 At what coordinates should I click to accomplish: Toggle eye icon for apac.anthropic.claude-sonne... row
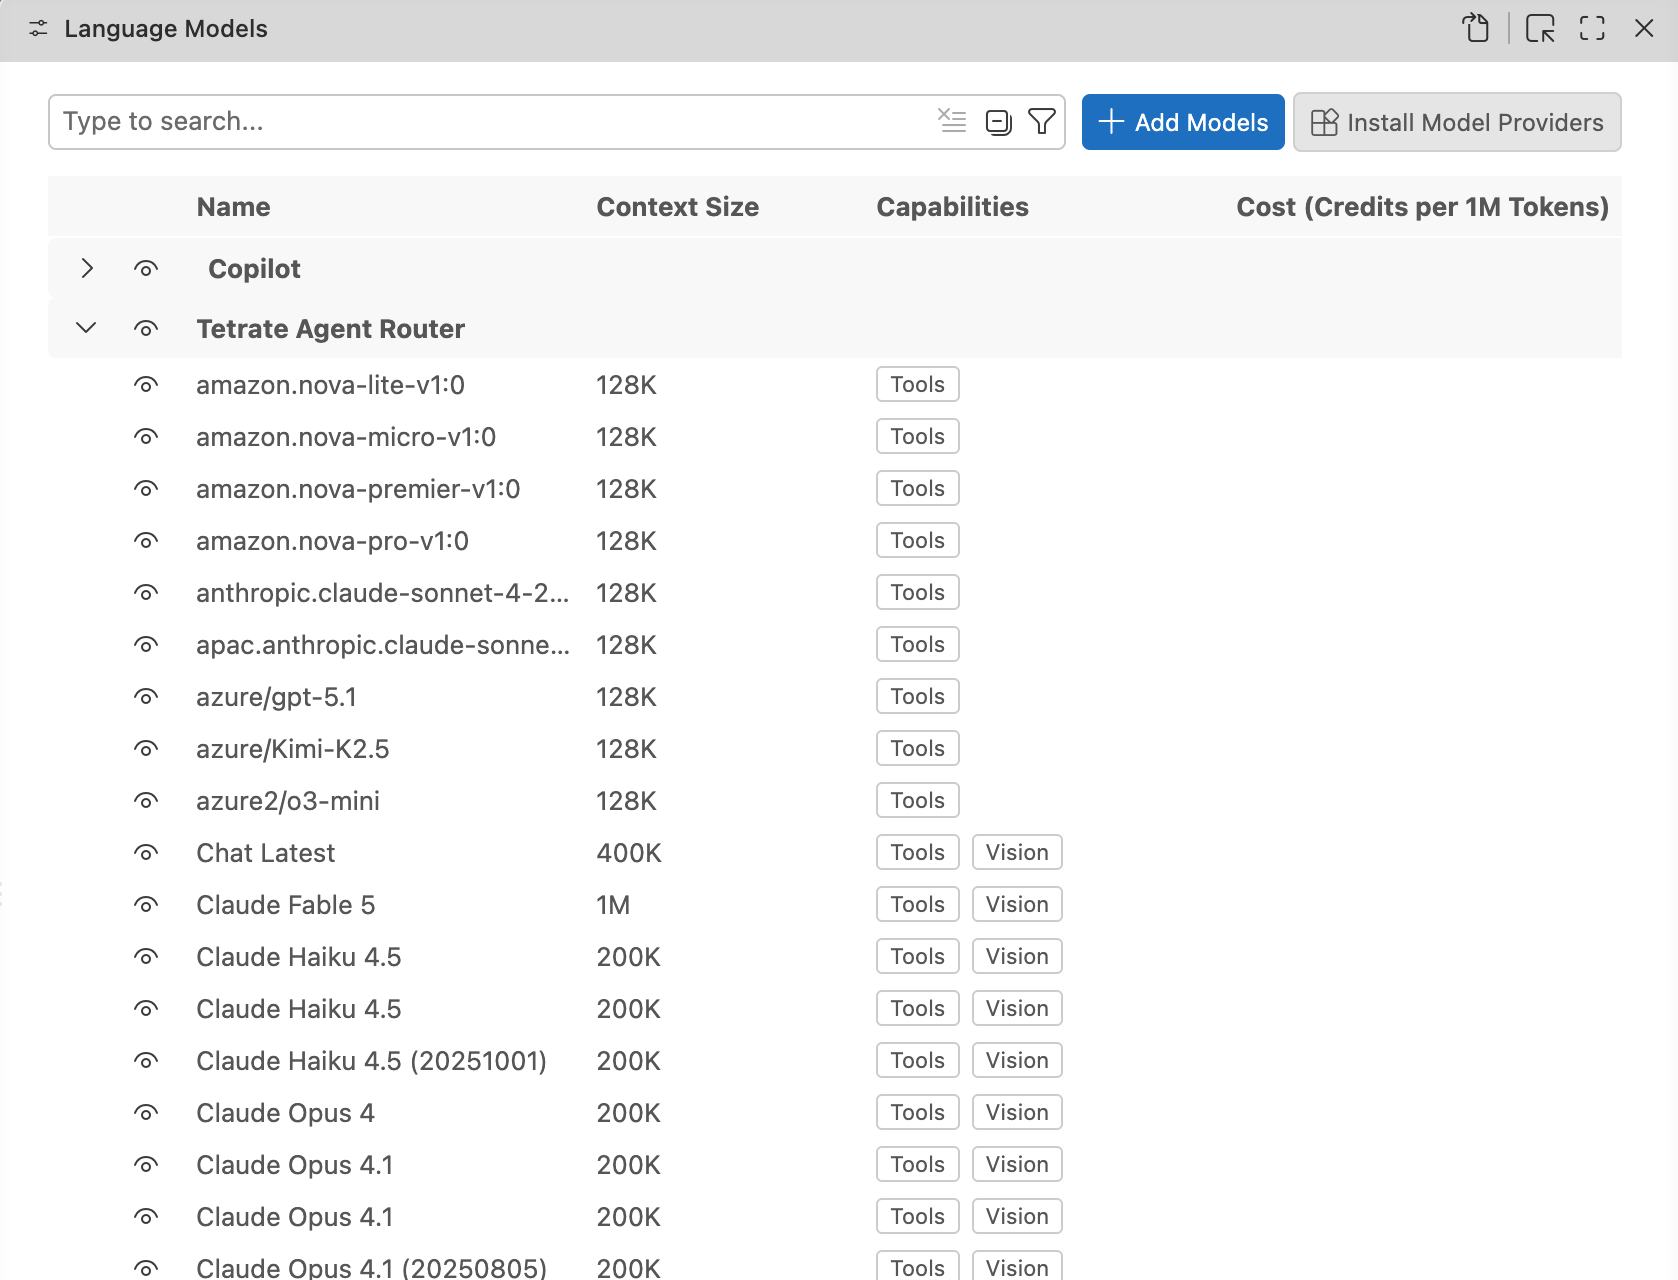(146, 644)
